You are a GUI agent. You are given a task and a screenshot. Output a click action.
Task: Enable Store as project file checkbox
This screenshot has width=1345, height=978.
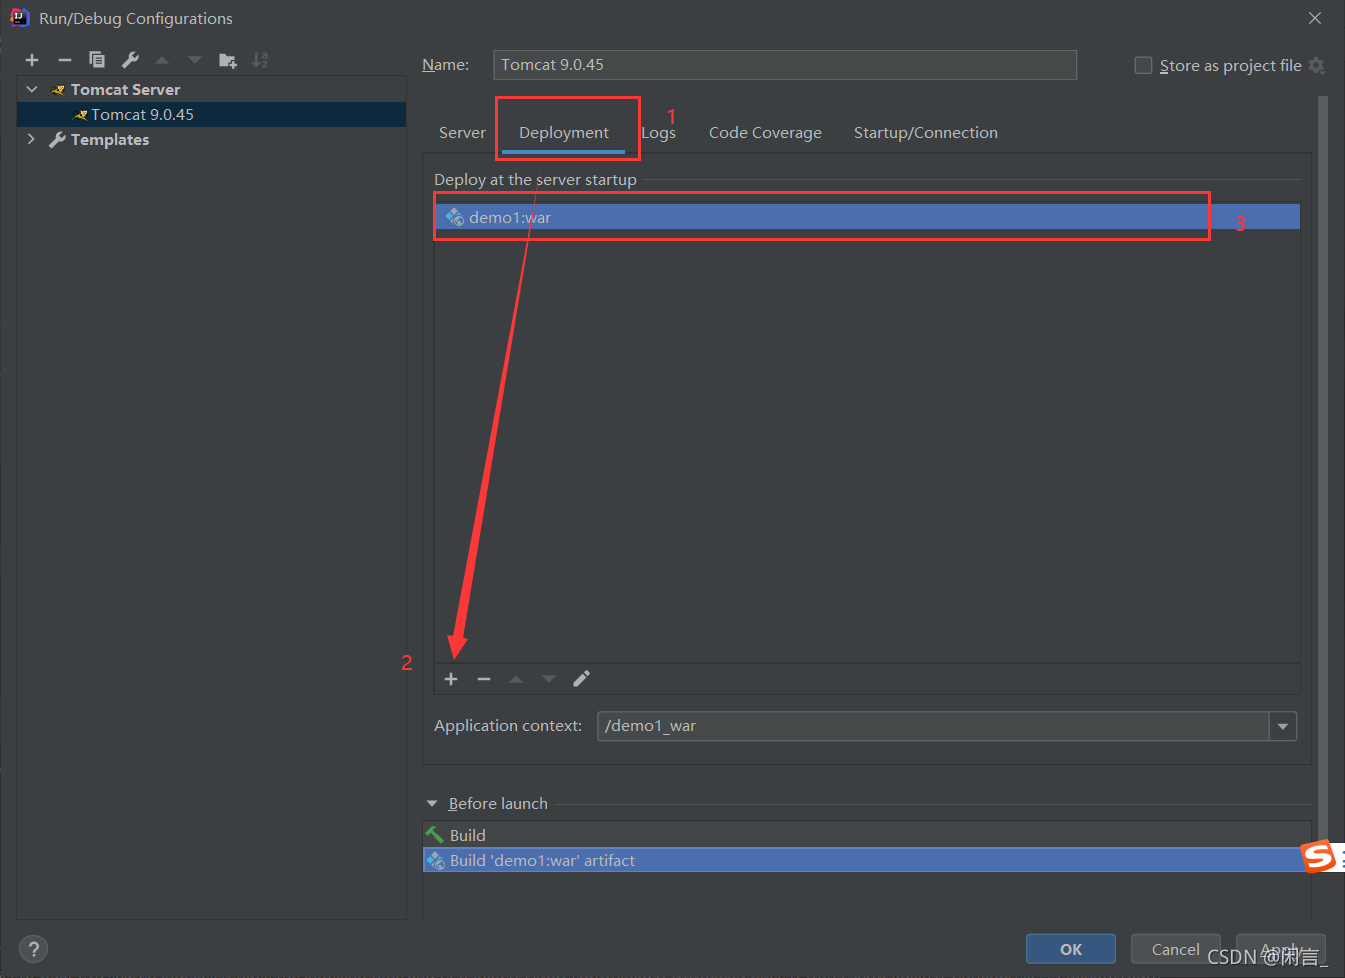tap(1143, 65)
